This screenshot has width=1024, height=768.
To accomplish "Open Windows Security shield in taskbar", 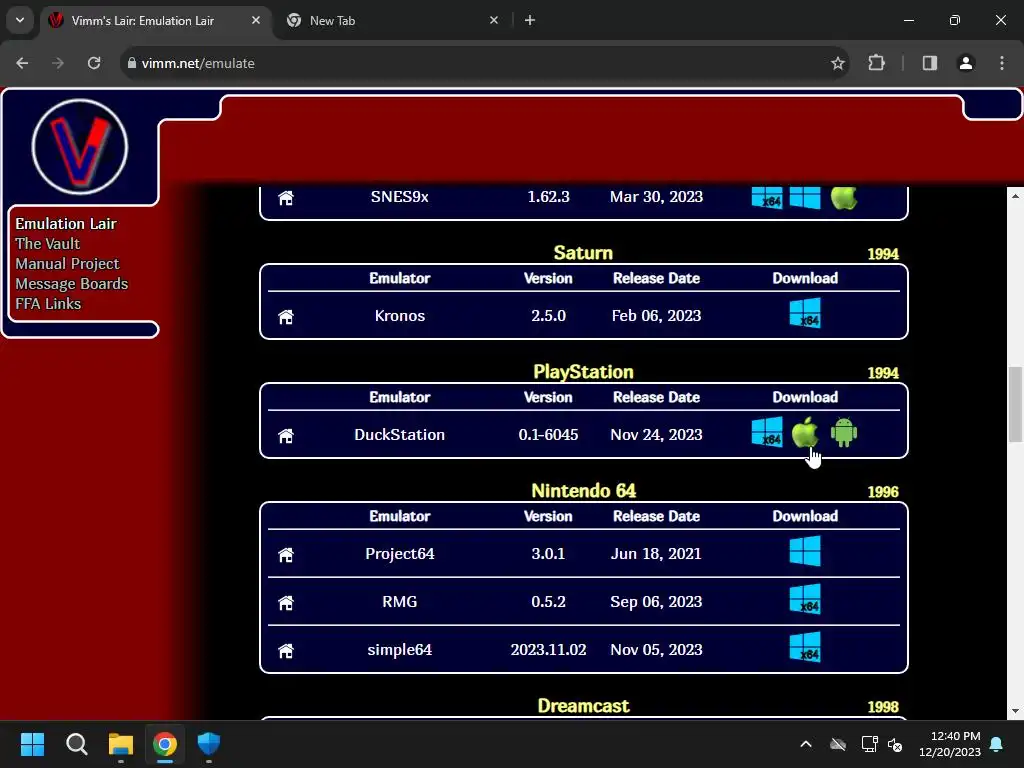I will pos(209,744).
